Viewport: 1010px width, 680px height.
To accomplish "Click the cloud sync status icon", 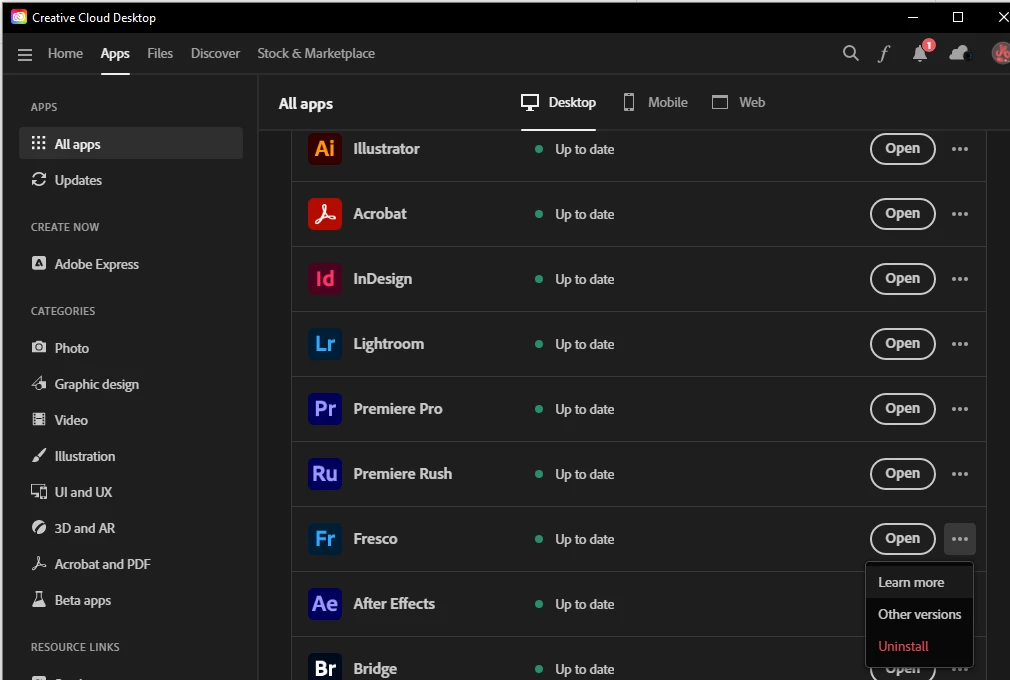I will [960, 53].
